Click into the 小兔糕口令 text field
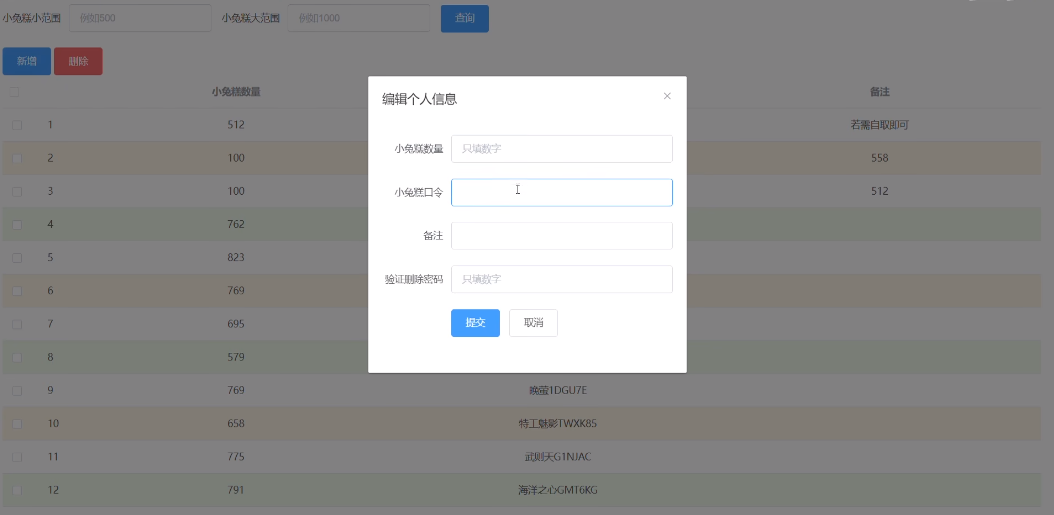 (561, 192)
